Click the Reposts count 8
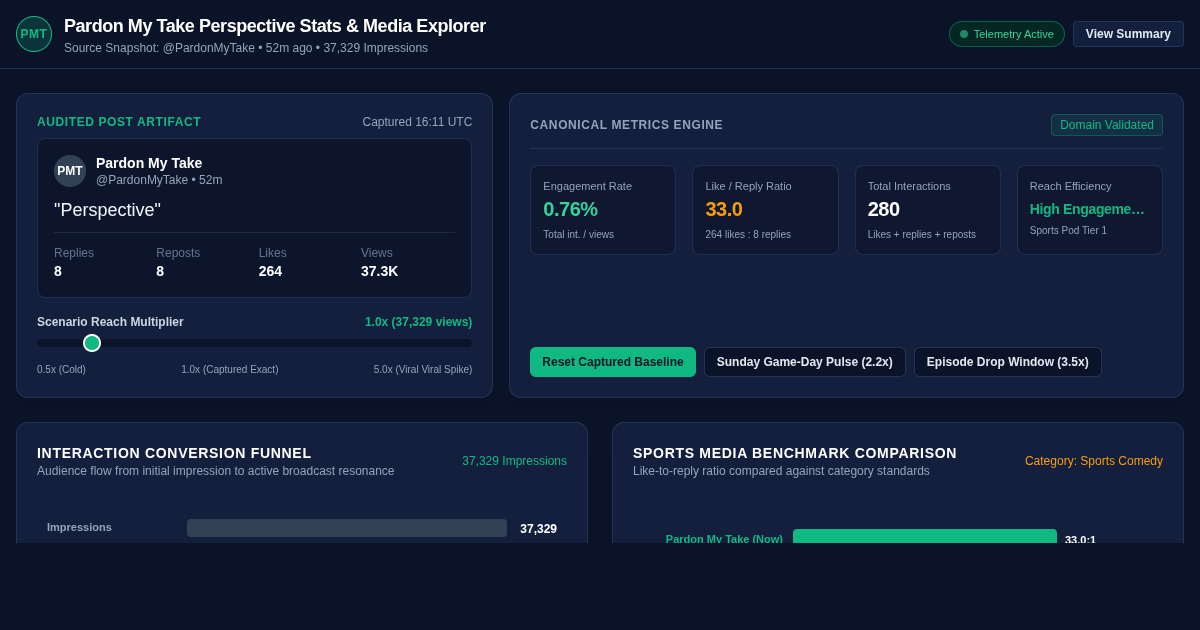The image size is (1200, 630). tap(160, 271)
